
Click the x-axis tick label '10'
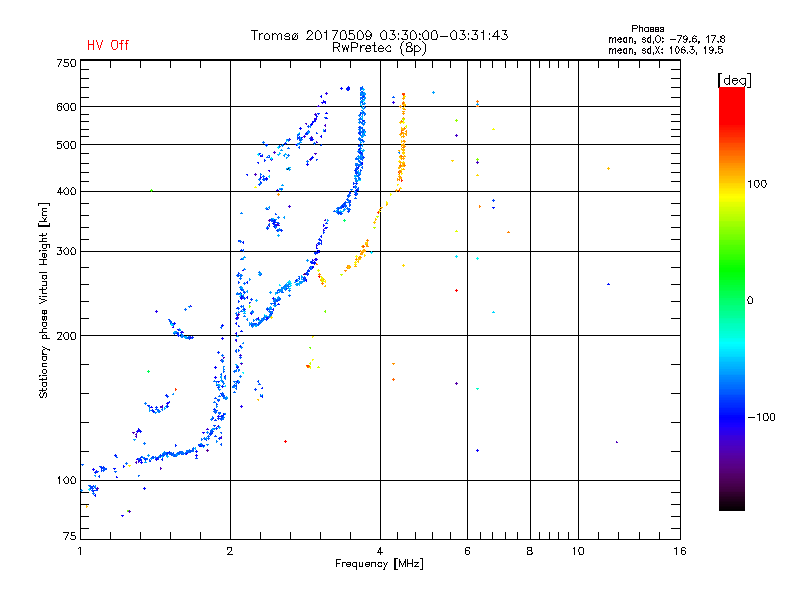click(578, 551)
